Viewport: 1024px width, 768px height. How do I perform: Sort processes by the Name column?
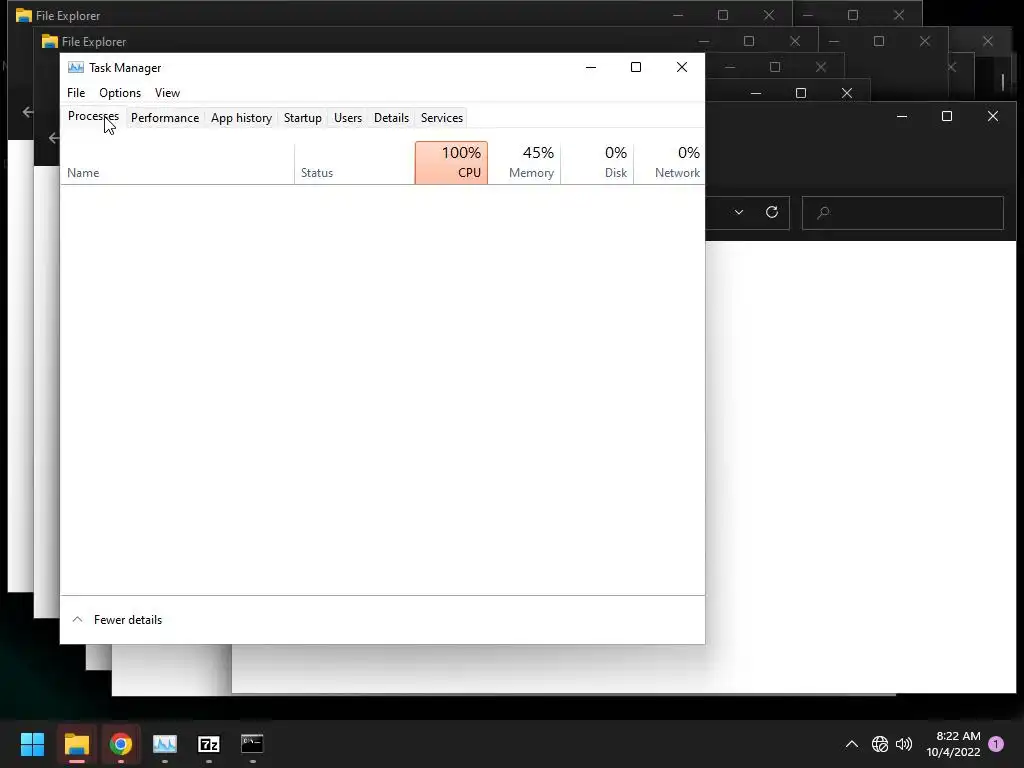pos(177,163)
